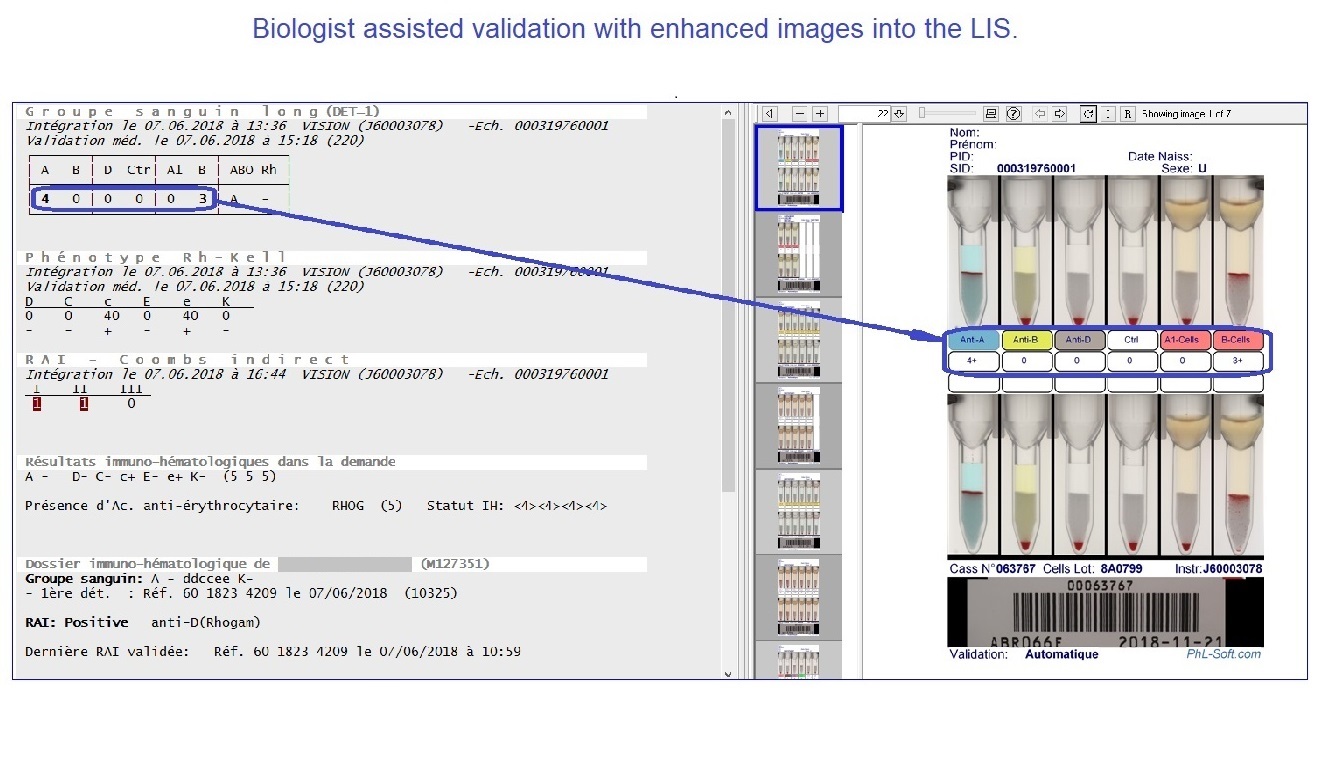Image resolution: width=1331 pixels, height=769 pixels.
Task: Select the third cassette thumbnail
Action: (798, 340)
